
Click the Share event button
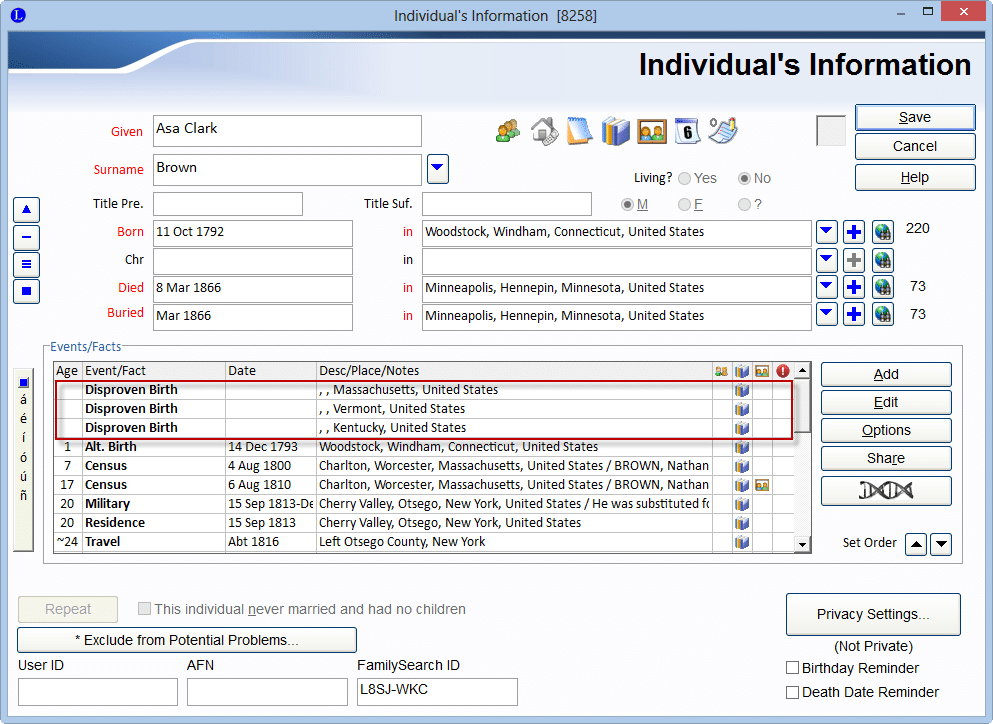coord(886,458)
